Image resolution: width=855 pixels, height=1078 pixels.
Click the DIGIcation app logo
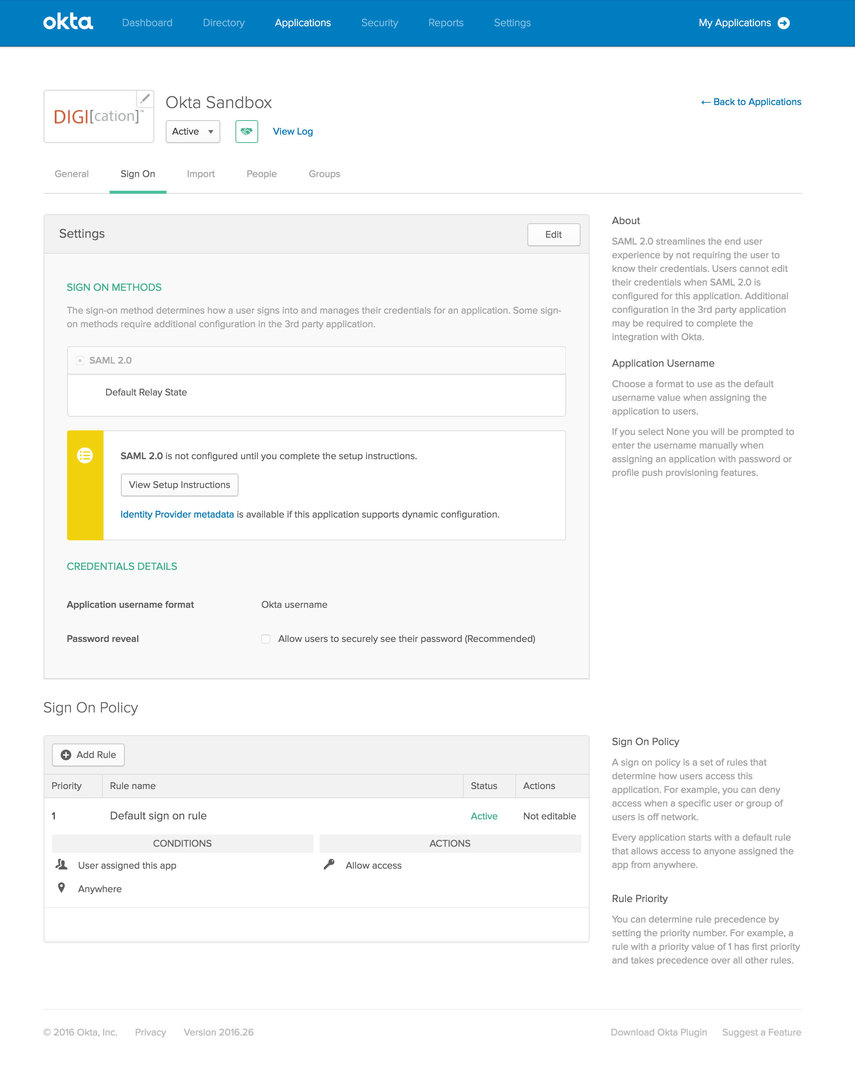(x=97, y=116)
